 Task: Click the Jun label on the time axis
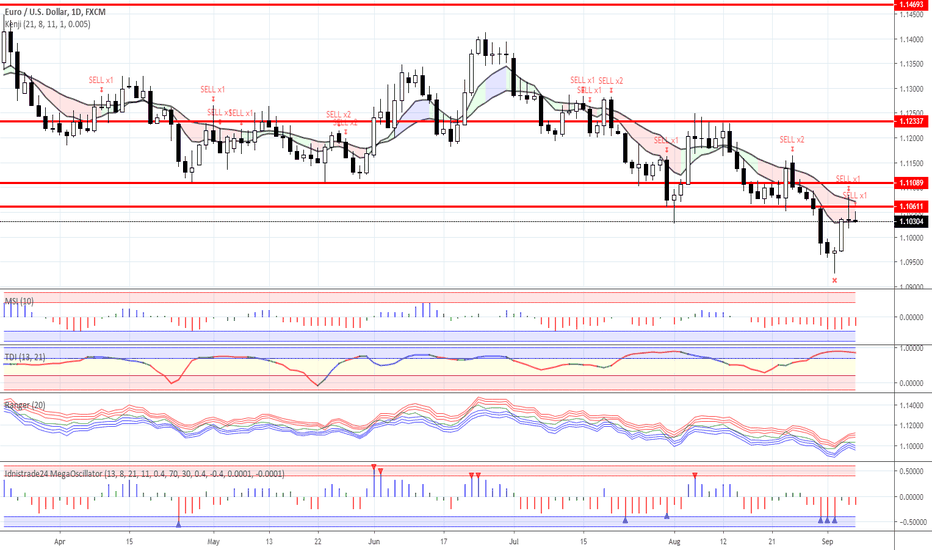point(374,542)
